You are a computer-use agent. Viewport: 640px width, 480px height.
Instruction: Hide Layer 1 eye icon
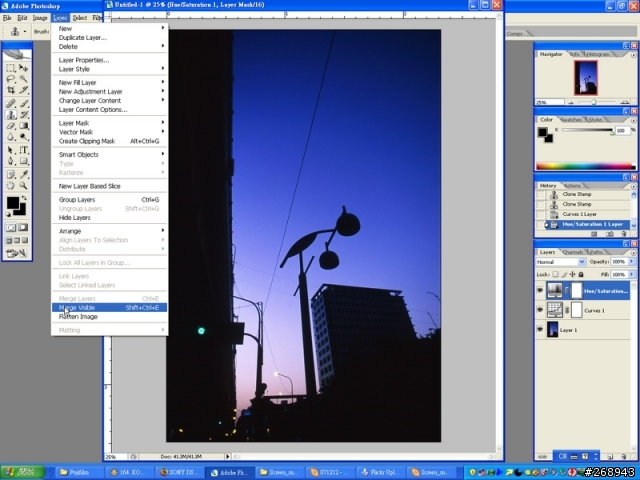[540, 329]
